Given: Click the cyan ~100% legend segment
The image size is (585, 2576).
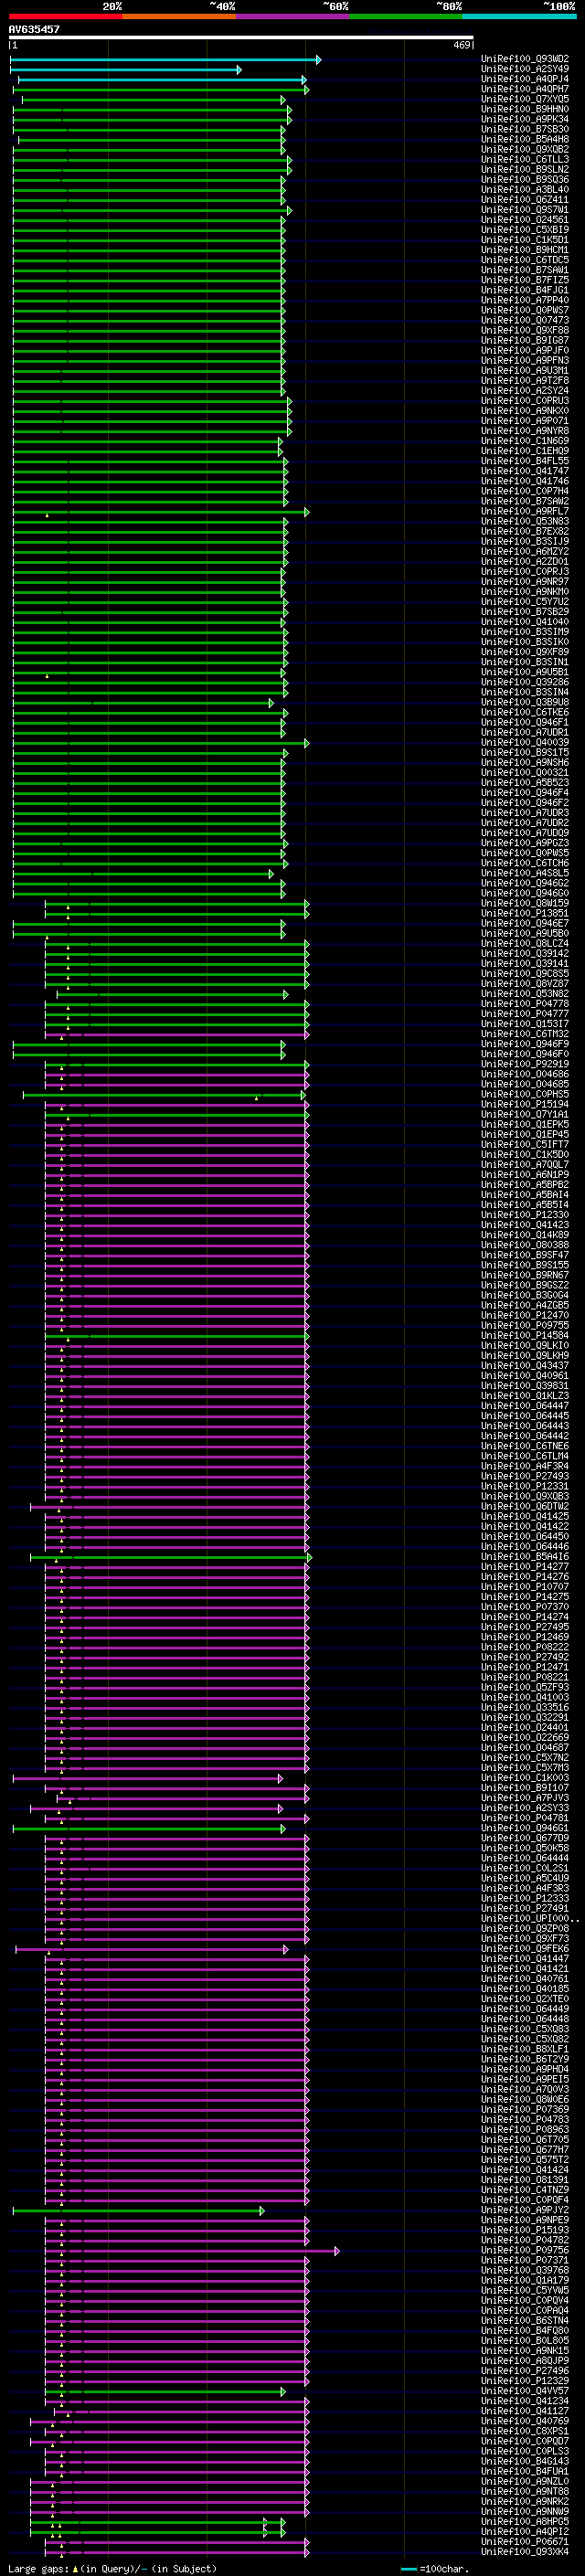Looking at the screenshot, I should (x=519, y=16).
